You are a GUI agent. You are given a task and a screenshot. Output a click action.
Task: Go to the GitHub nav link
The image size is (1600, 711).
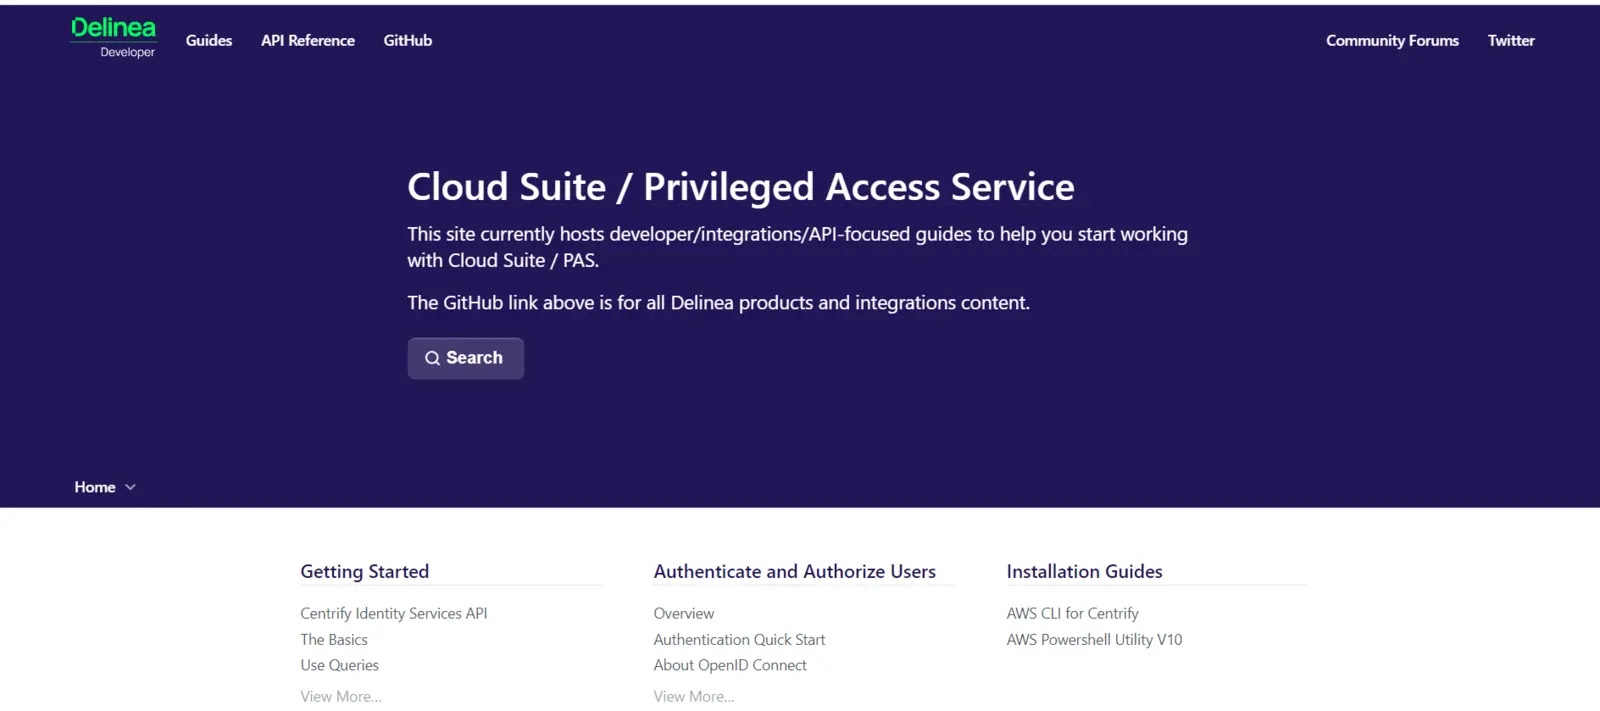click(408, 41)
